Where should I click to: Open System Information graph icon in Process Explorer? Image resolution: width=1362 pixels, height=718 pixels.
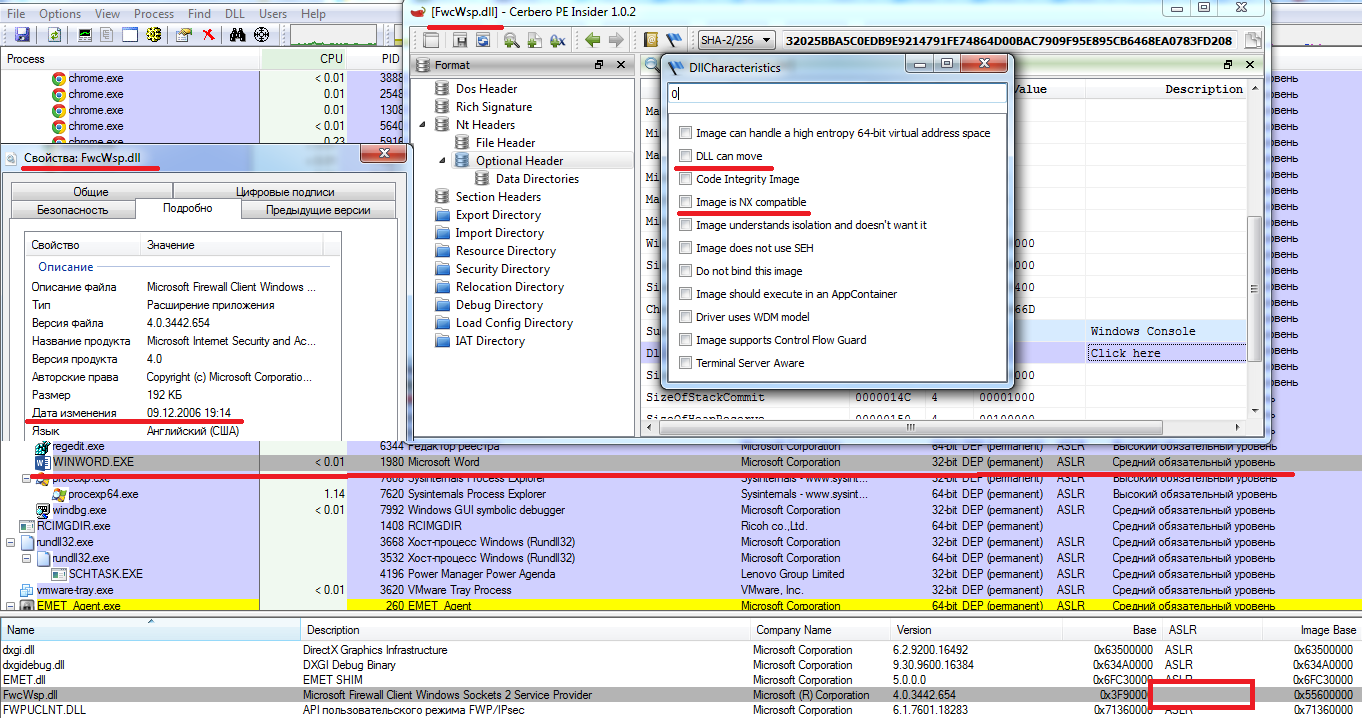[85, 35]
